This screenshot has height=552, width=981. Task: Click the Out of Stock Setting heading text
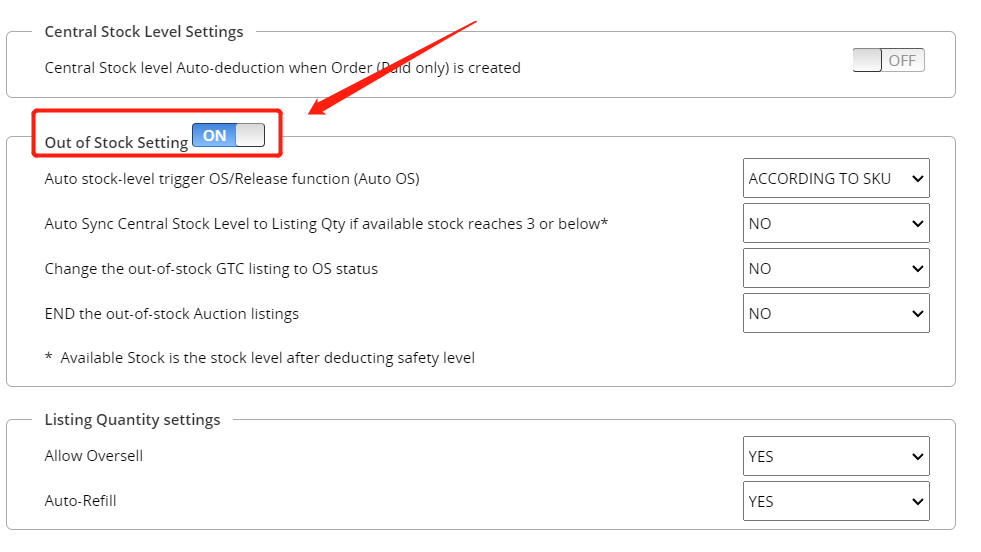[116, 143]
